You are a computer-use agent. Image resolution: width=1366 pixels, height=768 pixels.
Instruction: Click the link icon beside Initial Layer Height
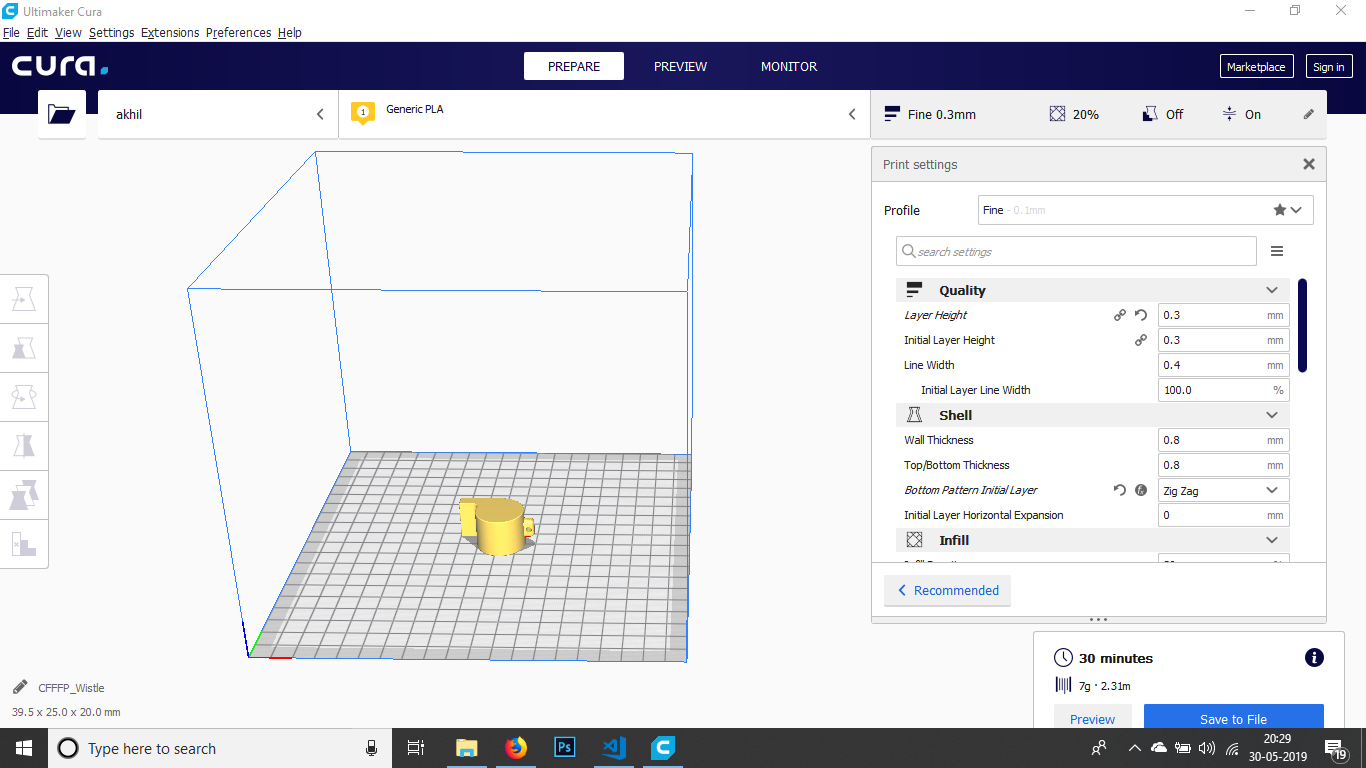(1140, 340)
